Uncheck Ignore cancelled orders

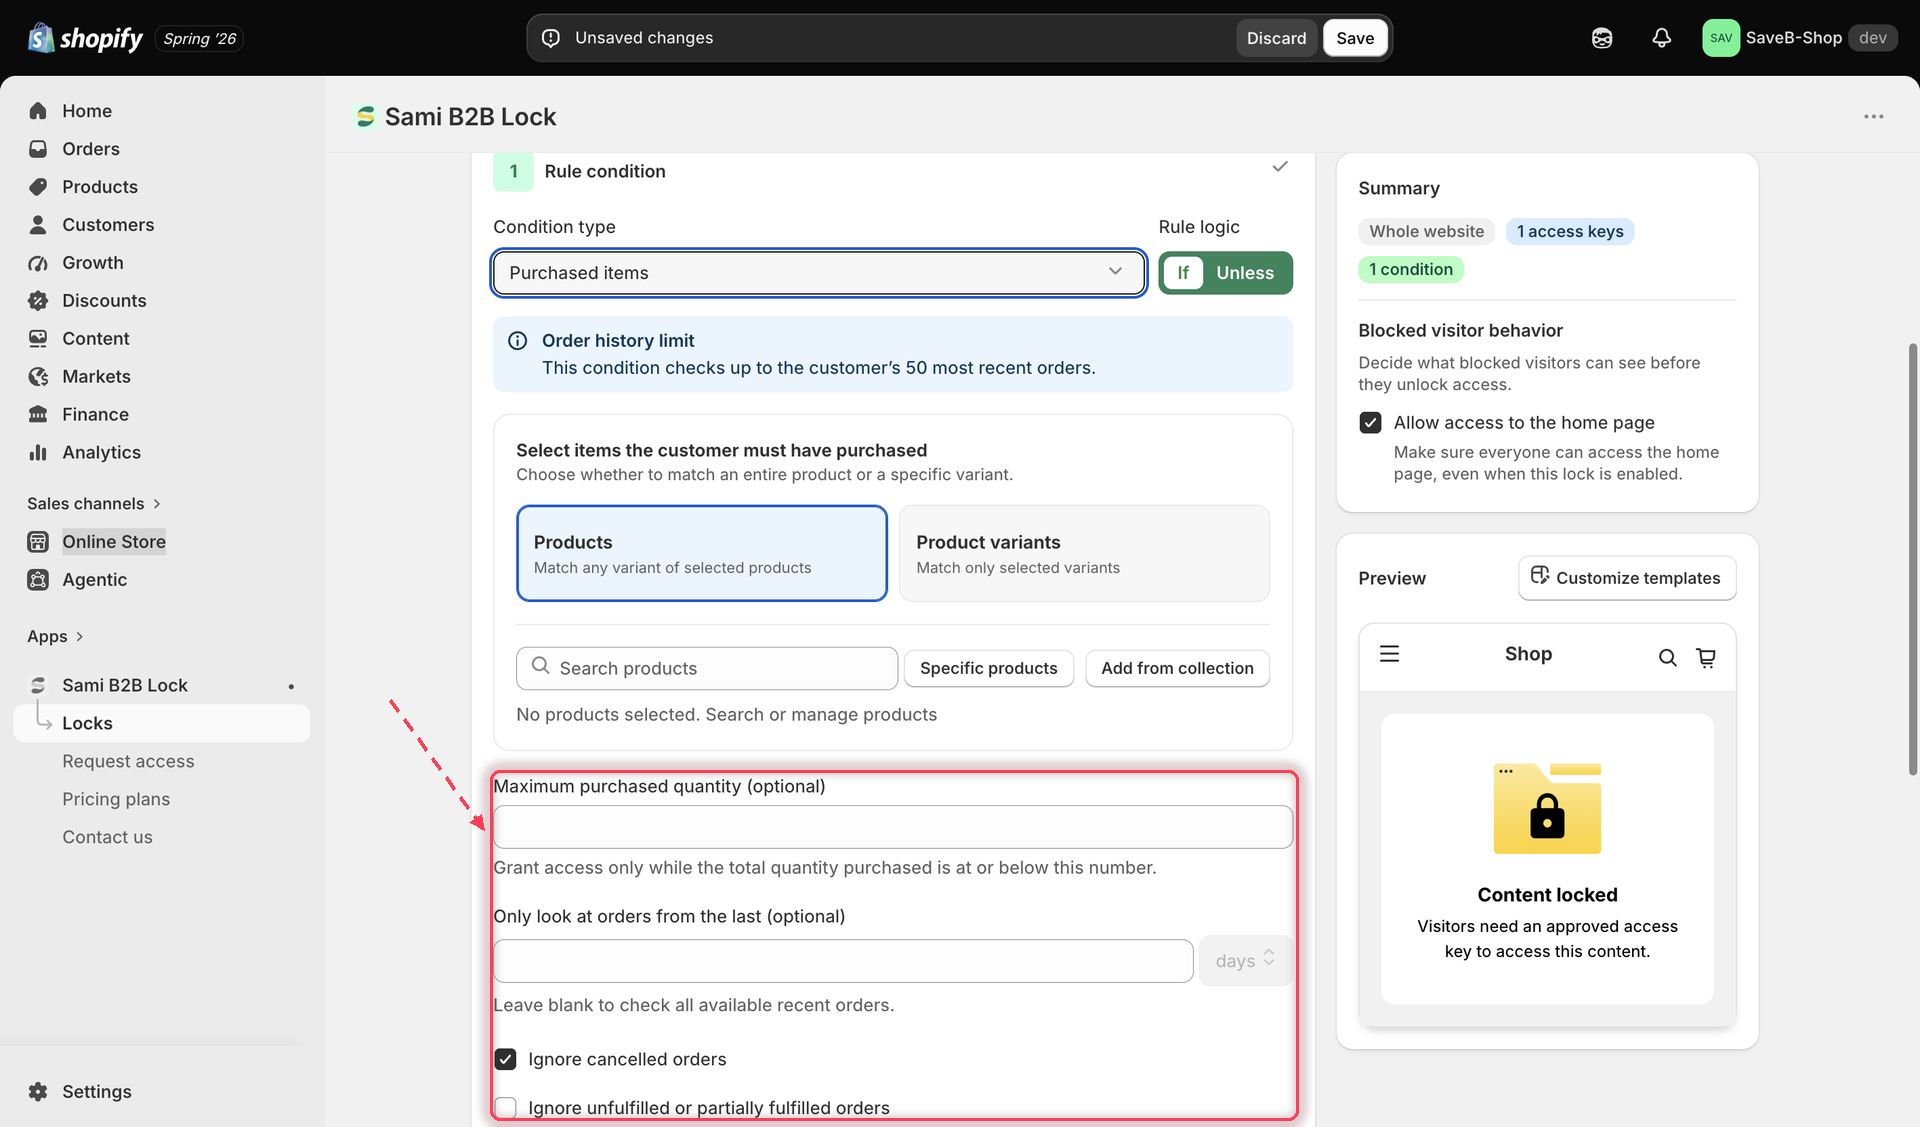[x=506, y=1059]
